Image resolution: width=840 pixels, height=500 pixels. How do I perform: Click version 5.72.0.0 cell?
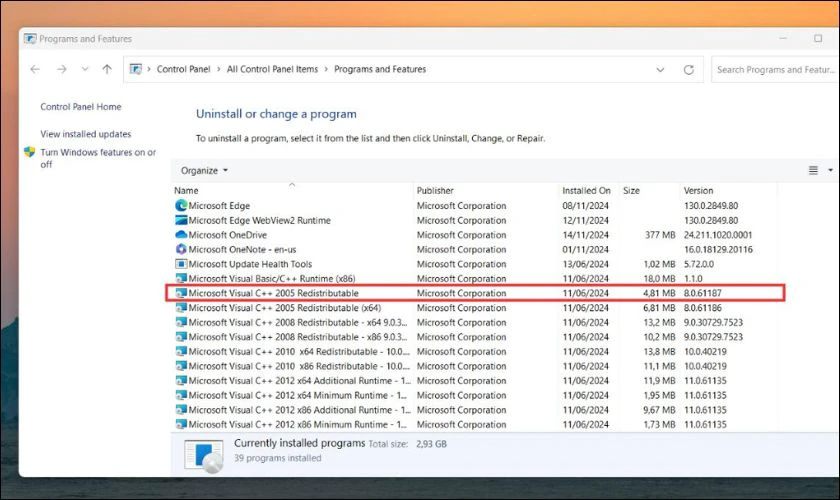[699, 264]
